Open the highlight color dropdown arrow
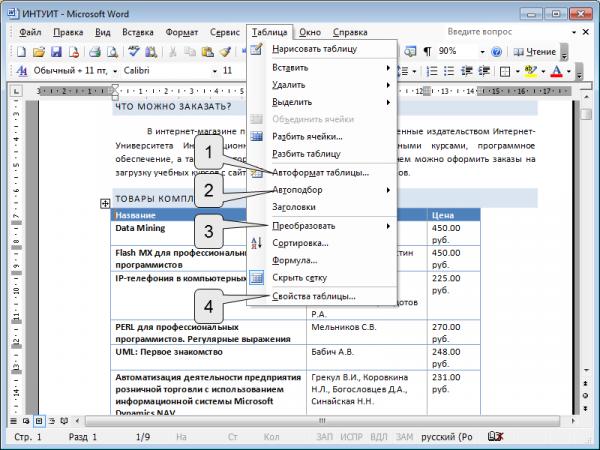Image resolution: width=600 pixels, height=450 pixels. click(543, 72)
